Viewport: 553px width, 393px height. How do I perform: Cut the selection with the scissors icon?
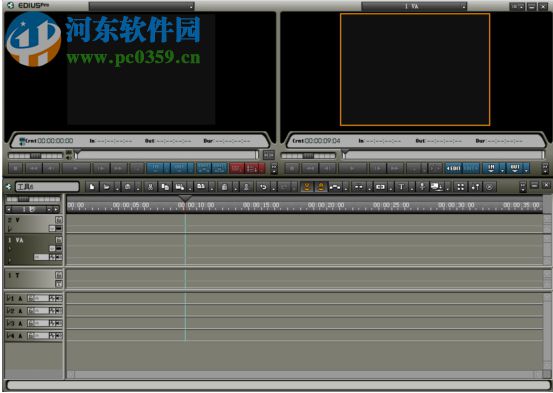(151, 187)
